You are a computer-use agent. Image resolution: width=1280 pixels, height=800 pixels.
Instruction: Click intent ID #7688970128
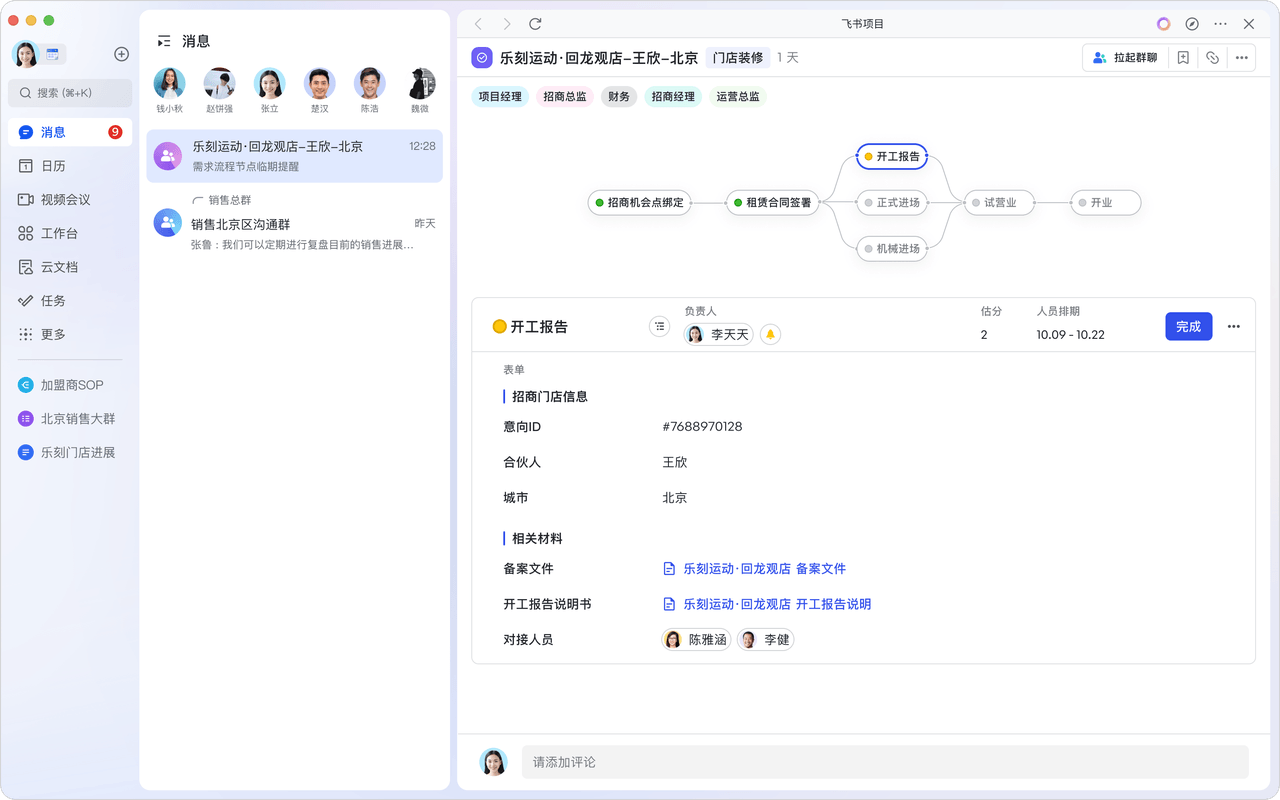point(702,427)
